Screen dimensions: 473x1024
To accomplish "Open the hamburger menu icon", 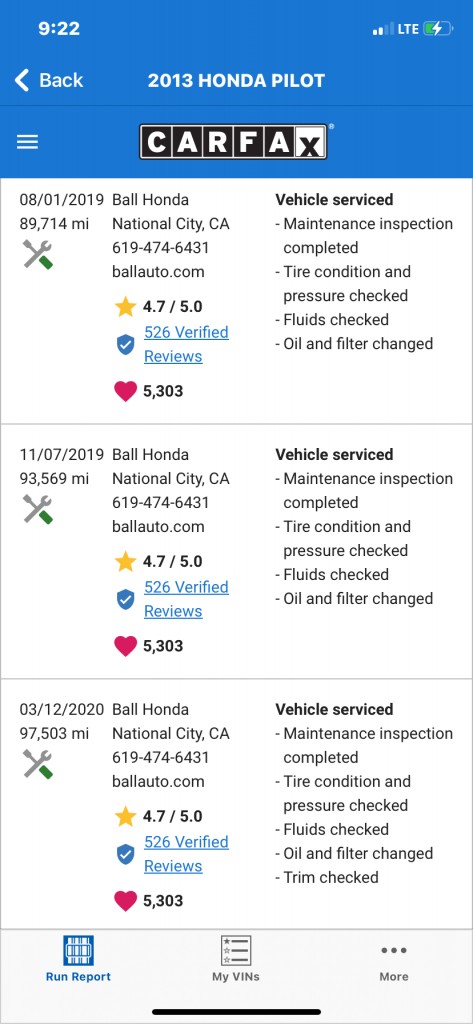I will point(27,142).
